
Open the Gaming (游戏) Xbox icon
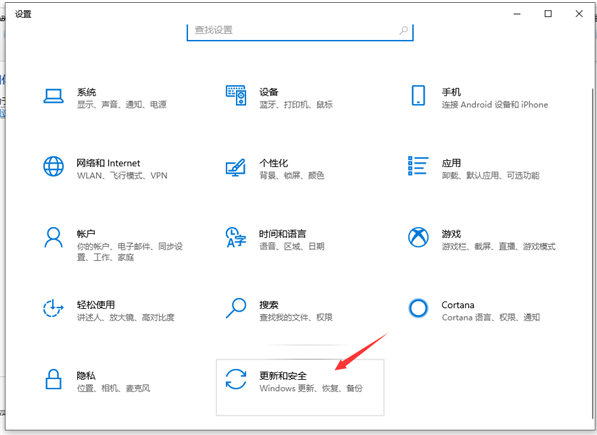(x=418, y=237)
